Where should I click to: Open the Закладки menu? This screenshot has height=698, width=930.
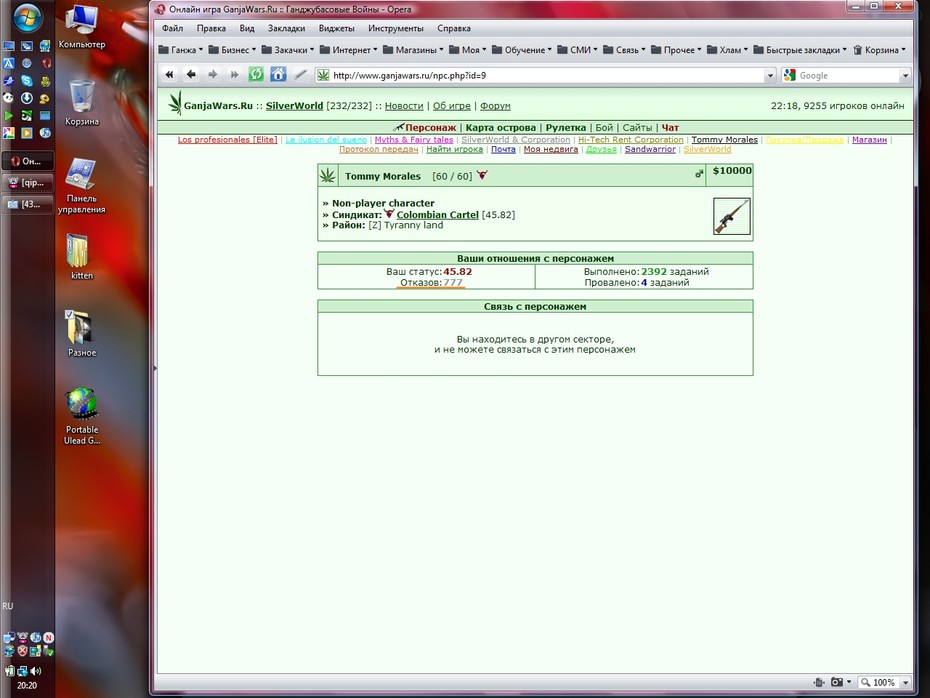286,28
